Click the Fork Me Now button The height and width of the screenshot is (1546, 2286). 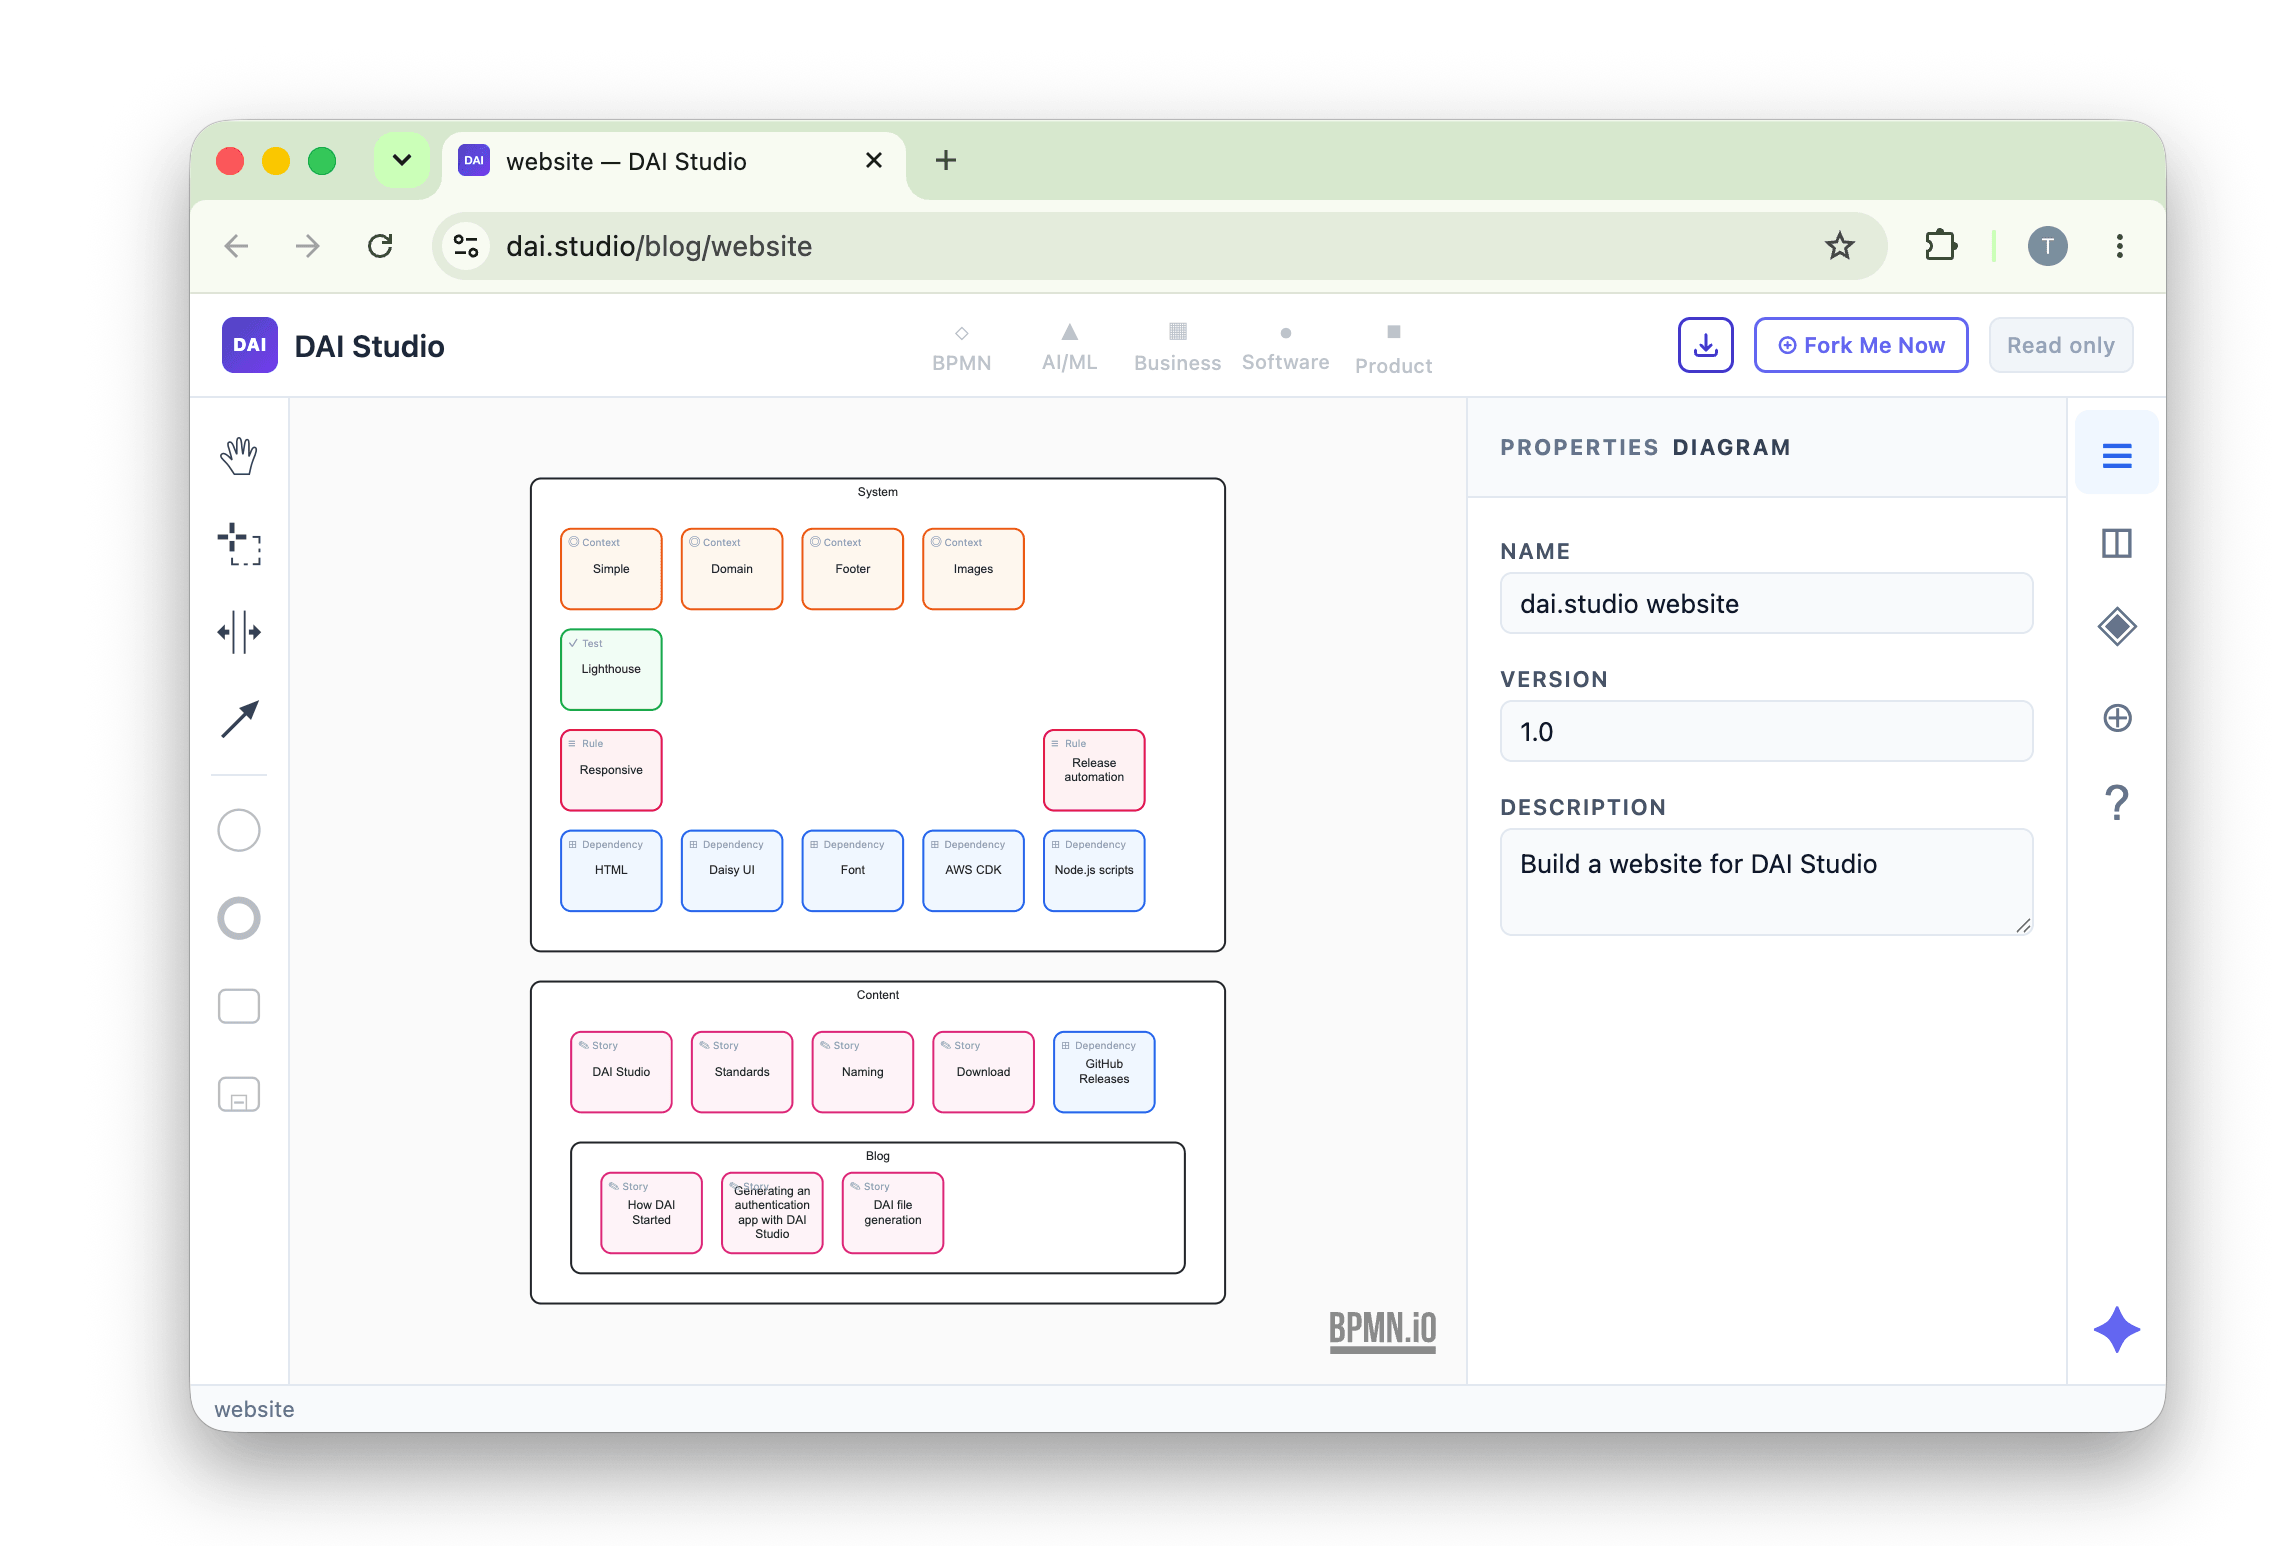[x=1861, y=345]
